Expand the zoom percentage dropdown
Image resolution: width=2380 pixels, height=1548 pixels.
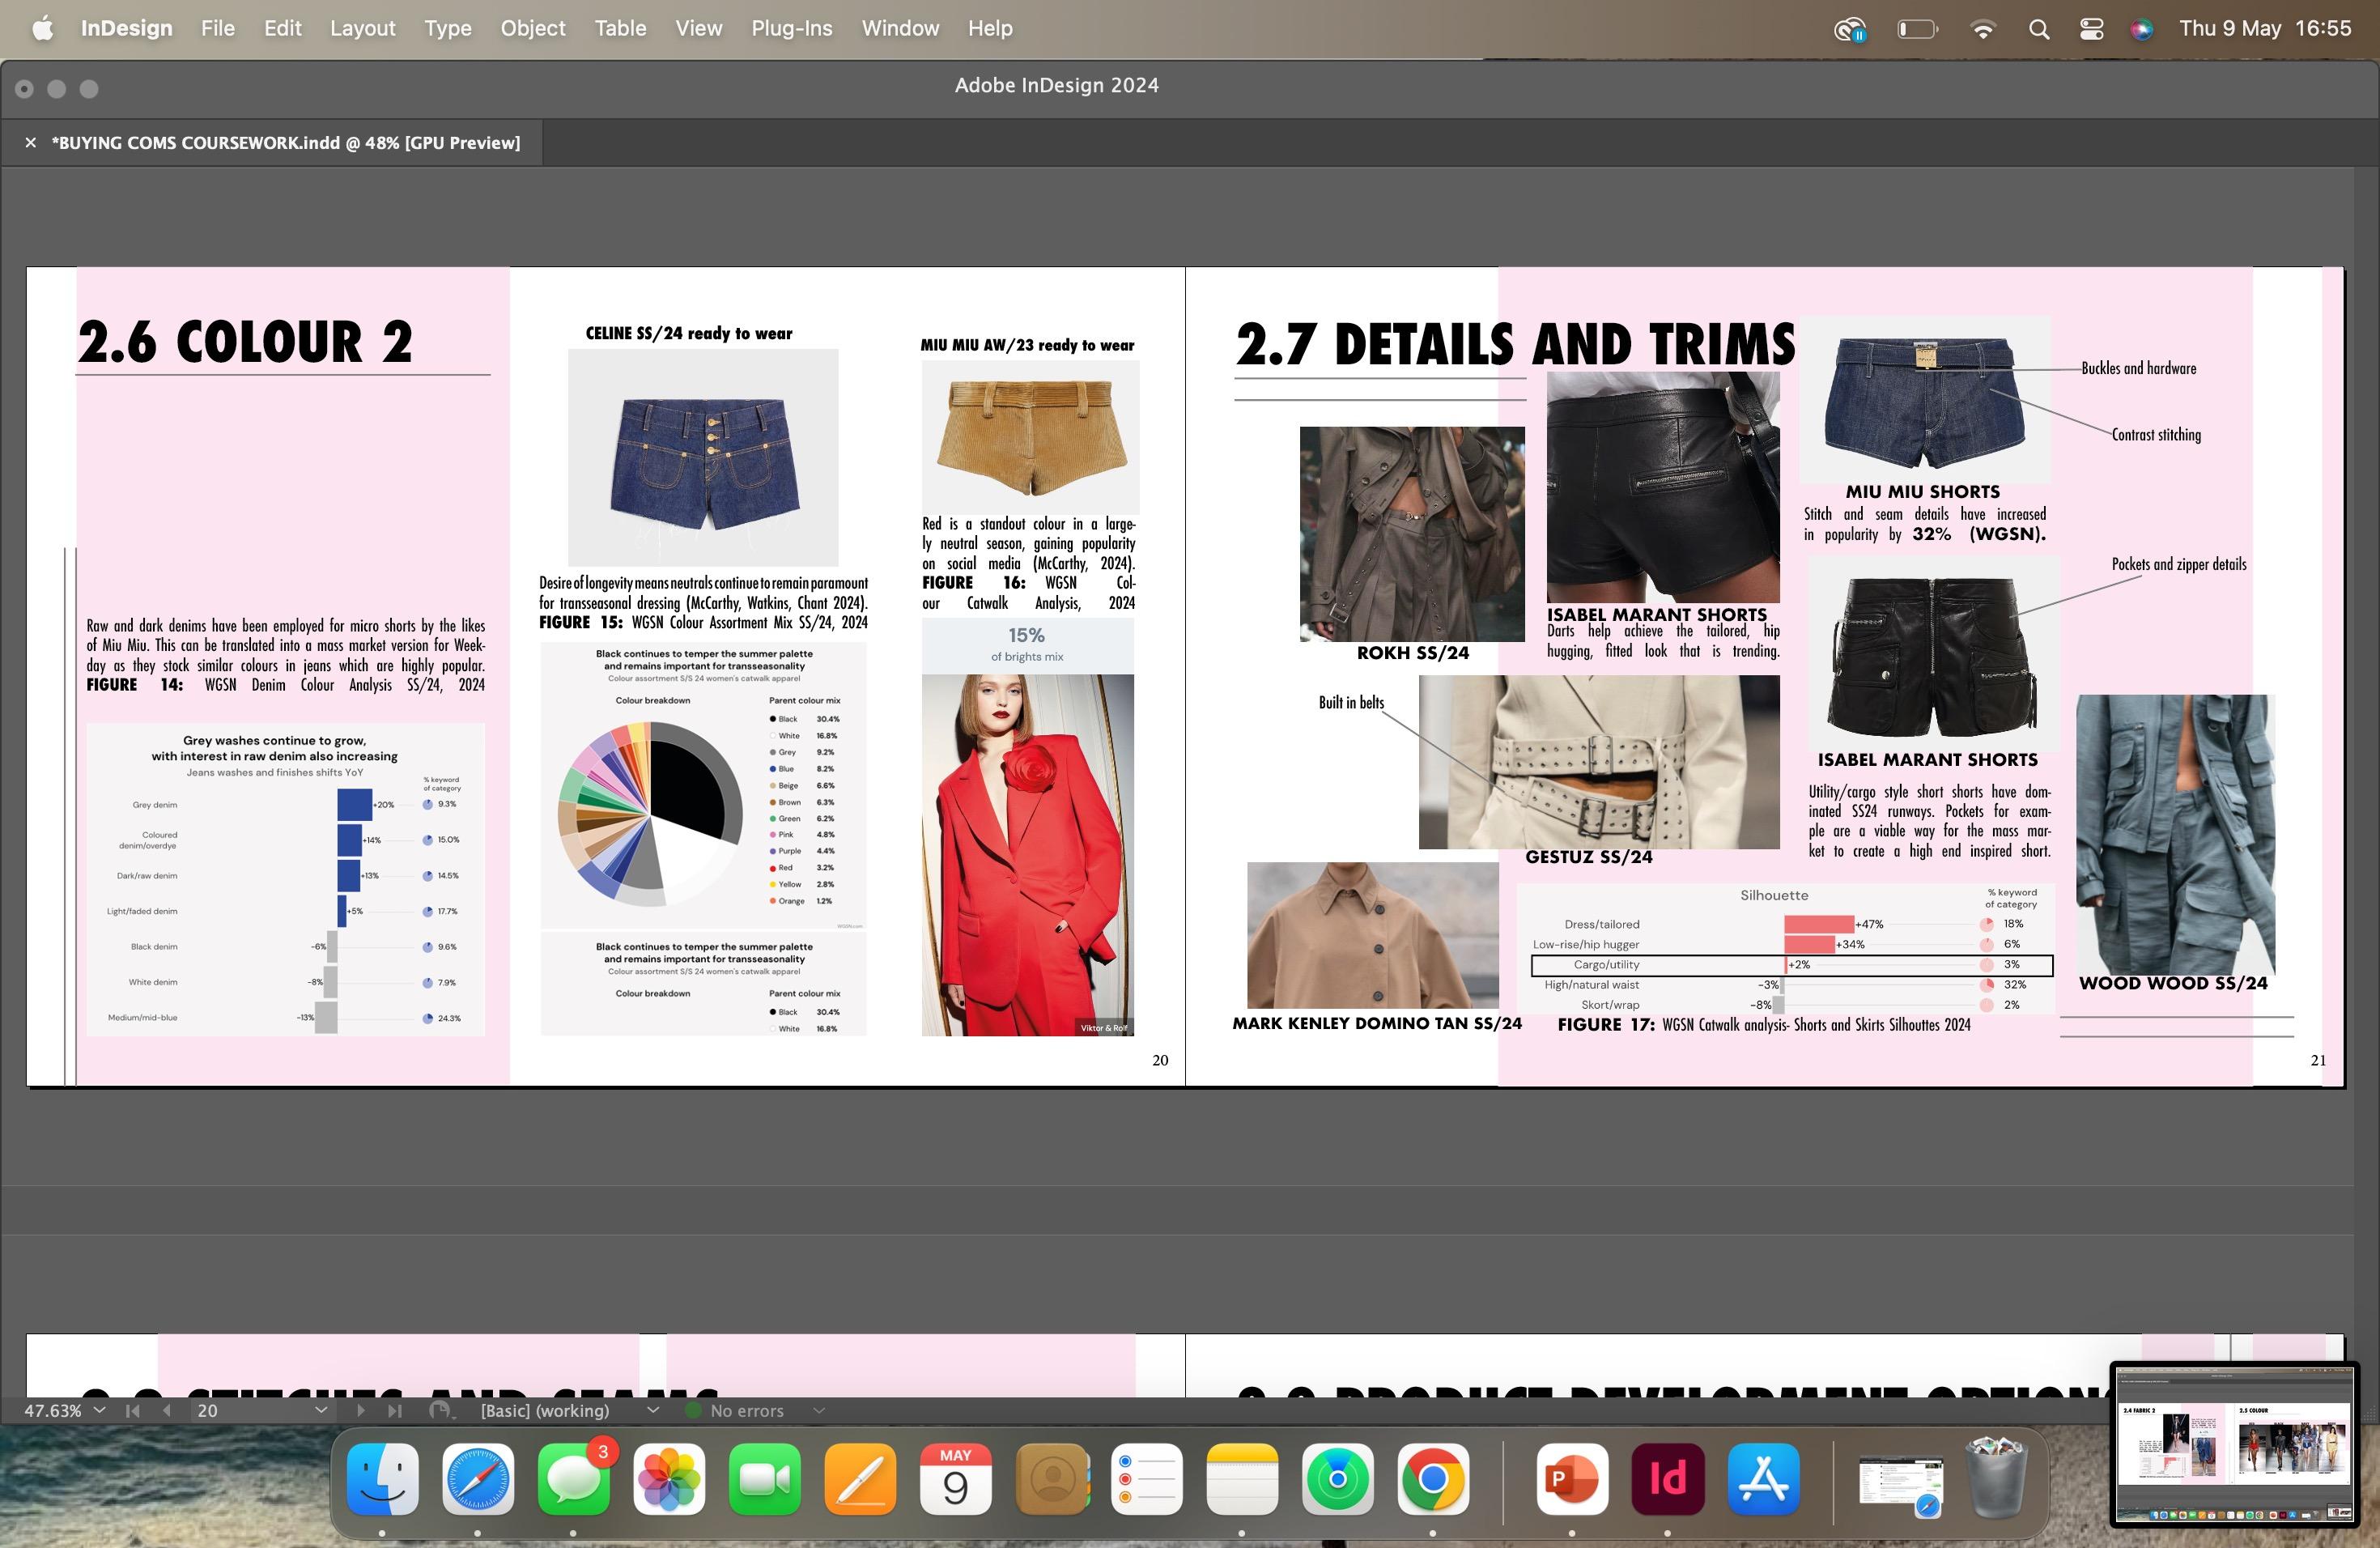point(99,1410)
